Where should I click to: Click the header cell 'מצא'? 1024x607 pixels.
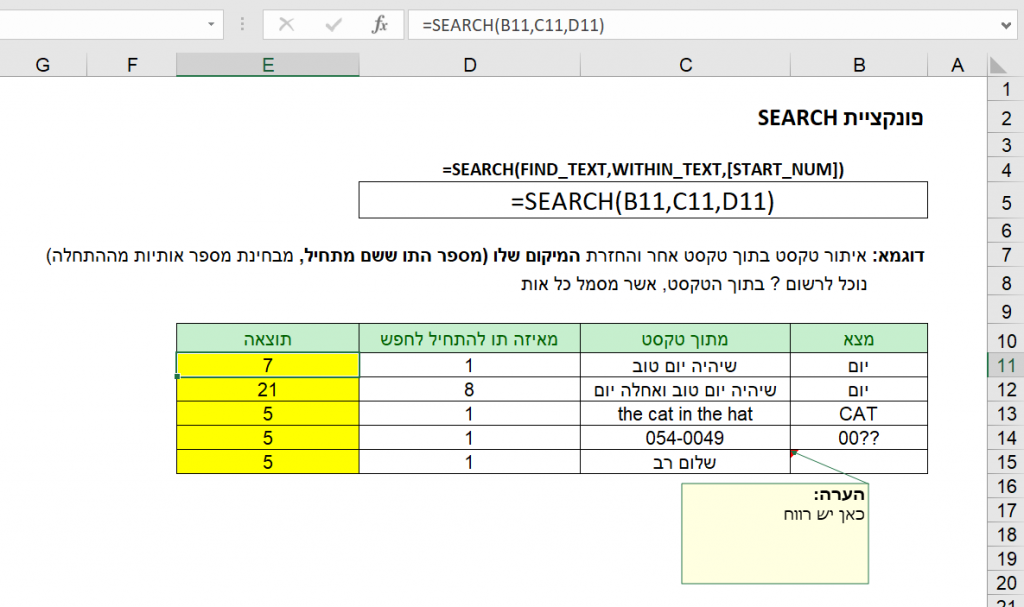[x=859, y=338]
